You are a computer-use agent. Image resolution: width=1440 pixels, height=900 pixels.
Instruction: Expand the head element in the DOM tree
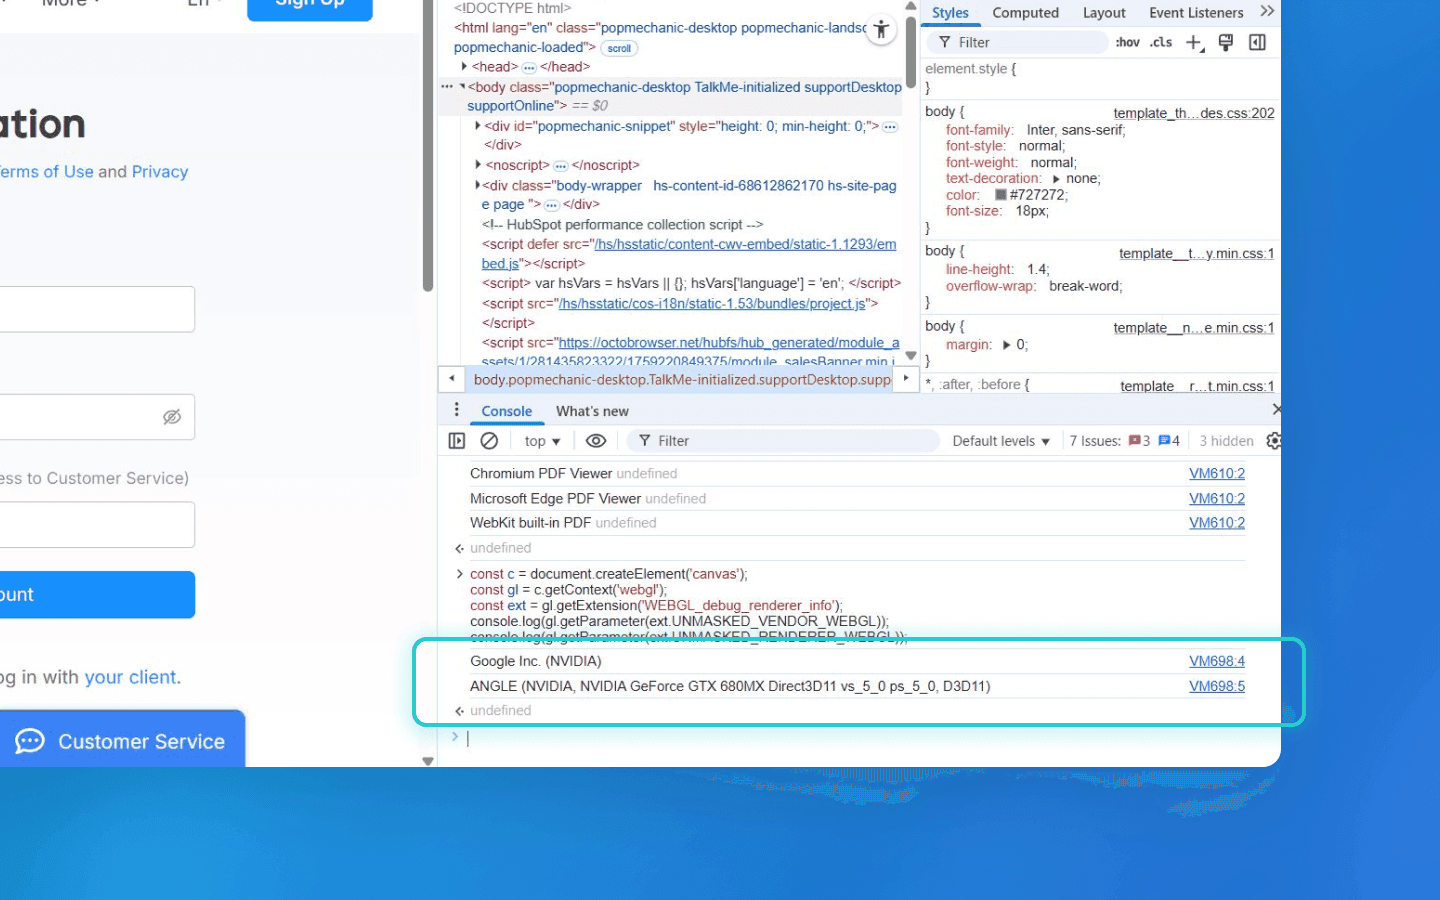click(x=464, y=66)
